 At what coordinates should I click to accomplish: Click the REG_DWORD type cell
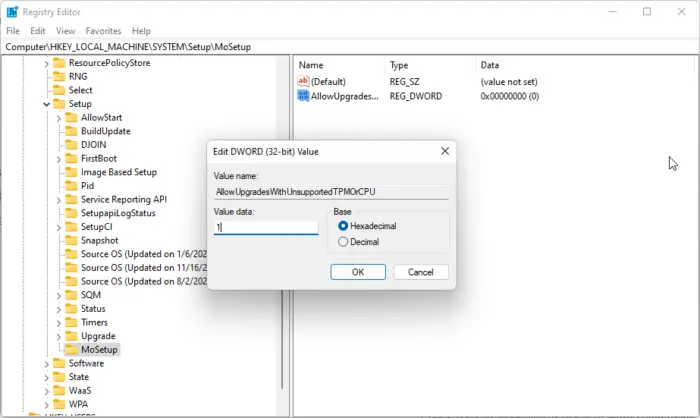tap(416, 96)
